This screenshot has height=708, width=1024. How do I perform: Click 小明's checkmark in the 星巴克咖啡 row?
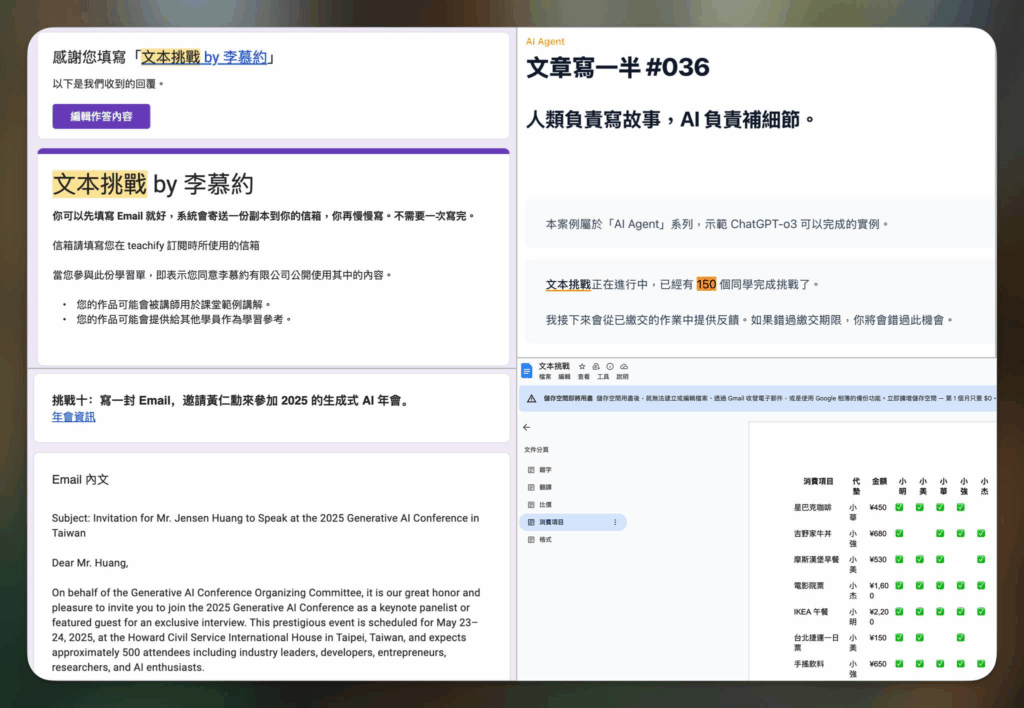[x=899, y=507]
